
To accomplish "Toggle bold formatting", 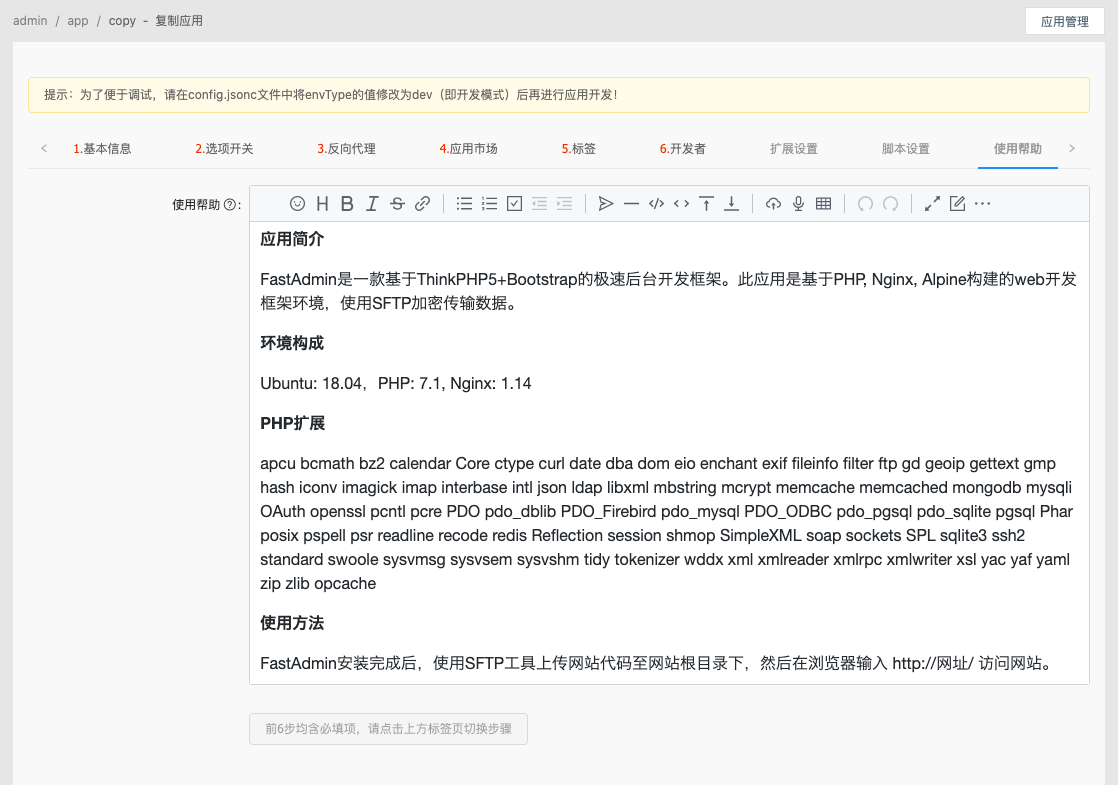I will click(x=346, y=203).
